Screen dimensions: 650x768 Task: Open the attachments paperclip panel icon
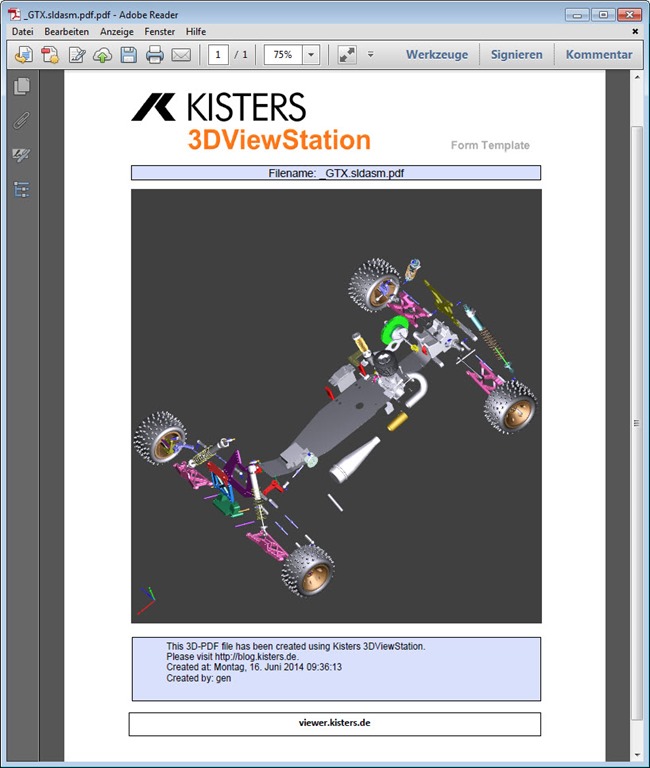coord(22,120)
